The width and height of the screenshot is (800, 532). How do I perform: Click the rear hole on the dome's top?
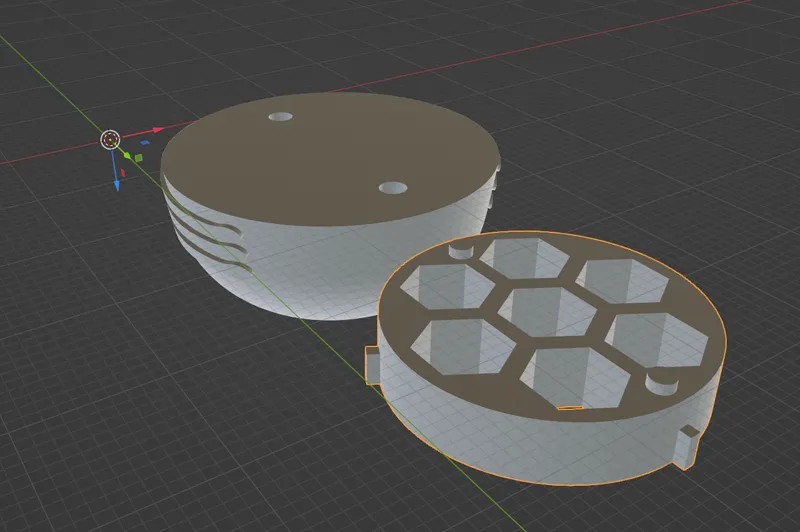tap(279, 118)
